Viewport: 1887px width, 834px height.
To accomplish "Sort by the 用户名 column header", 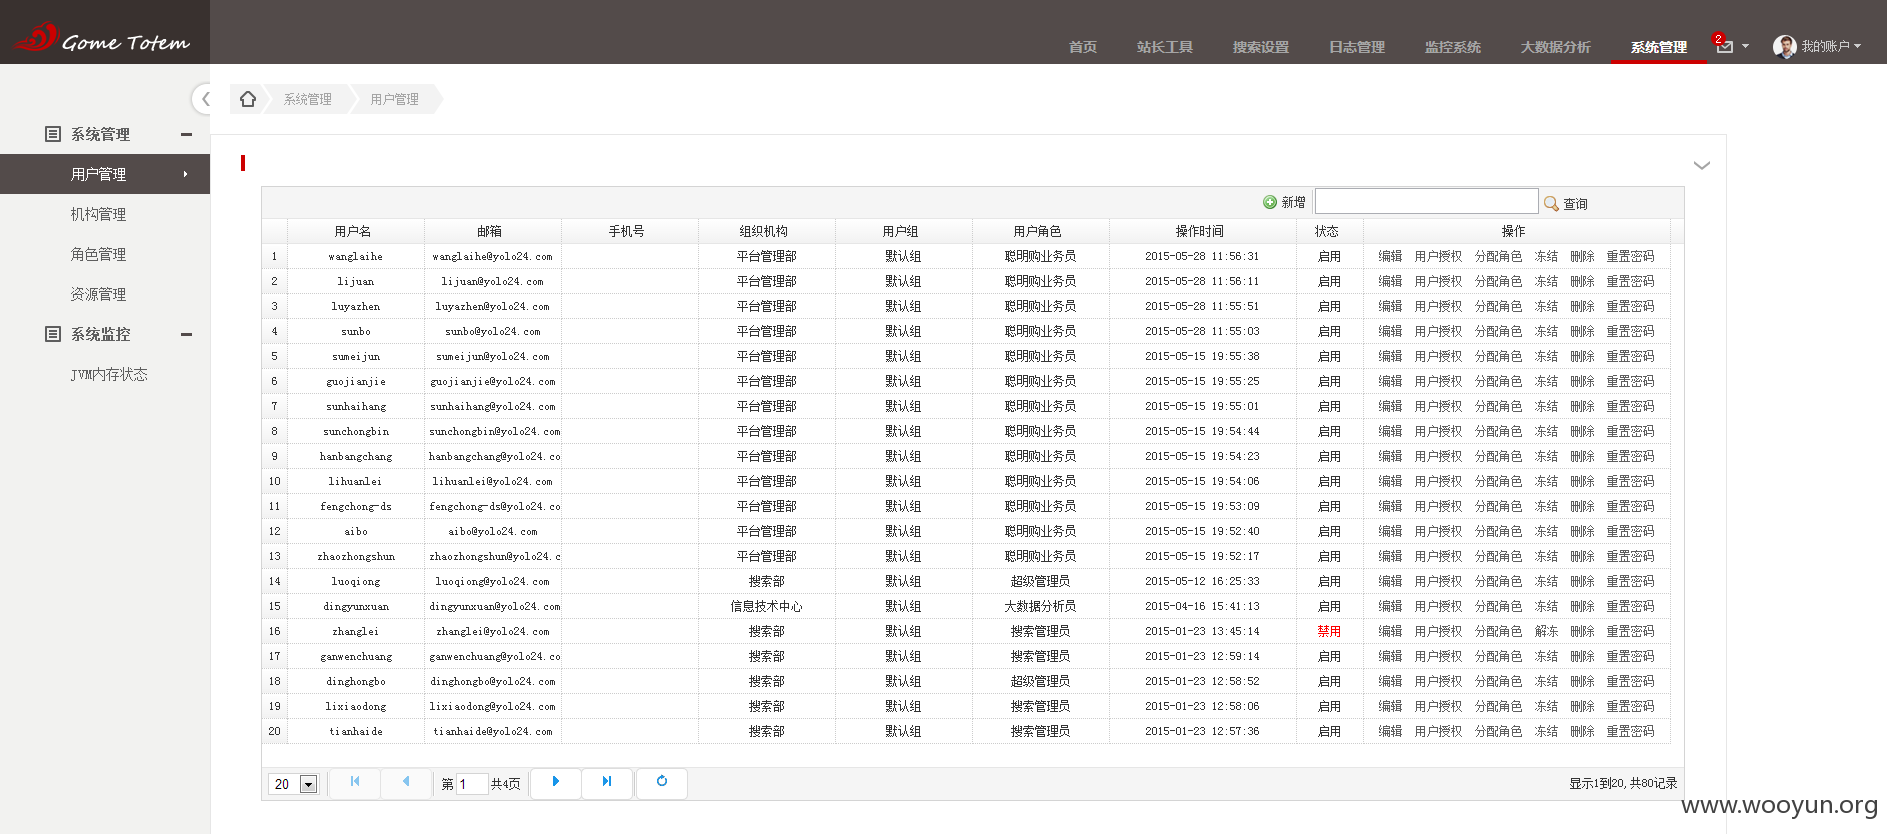I will tap(353, 231).
